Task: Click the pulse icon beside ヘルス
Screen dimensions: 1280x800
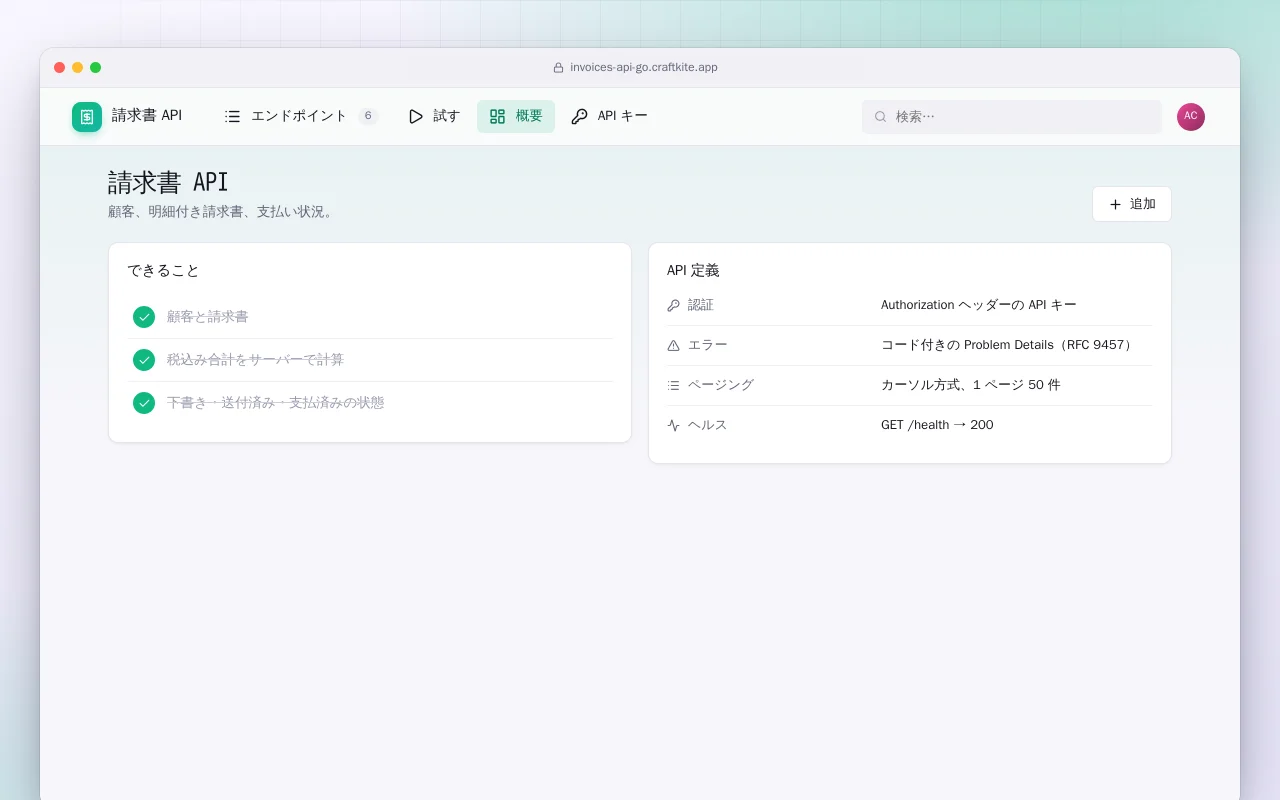Action: pos(673,425)
